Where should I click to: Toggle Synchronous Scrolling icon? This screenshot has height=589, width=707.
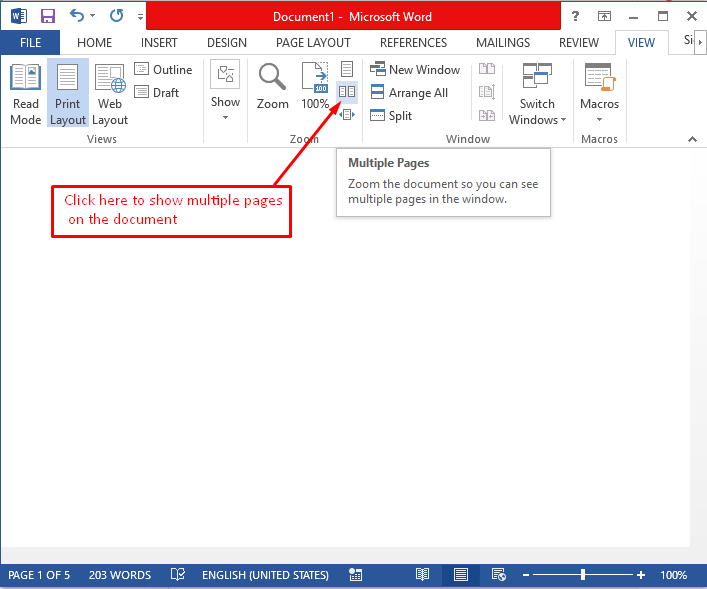(x=487, y=92)
